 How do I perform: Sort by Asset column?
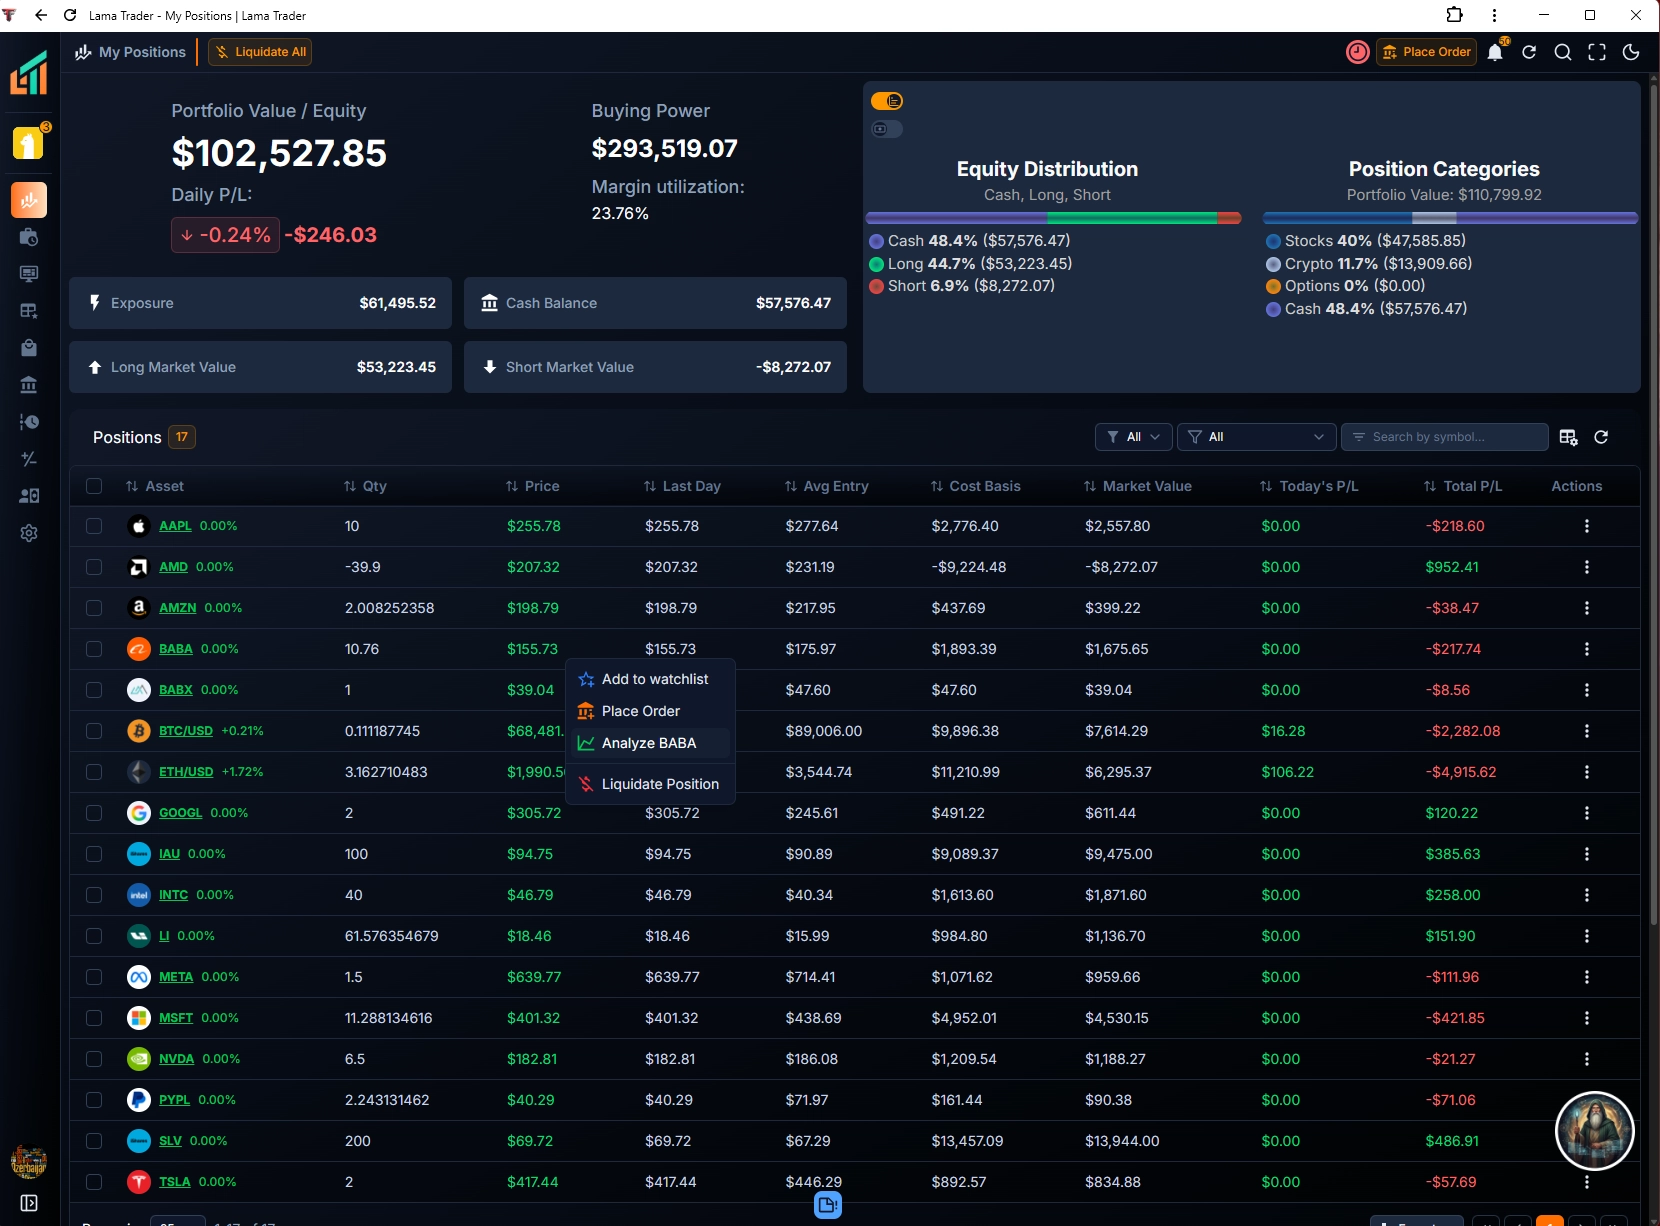tap(155, 486)
